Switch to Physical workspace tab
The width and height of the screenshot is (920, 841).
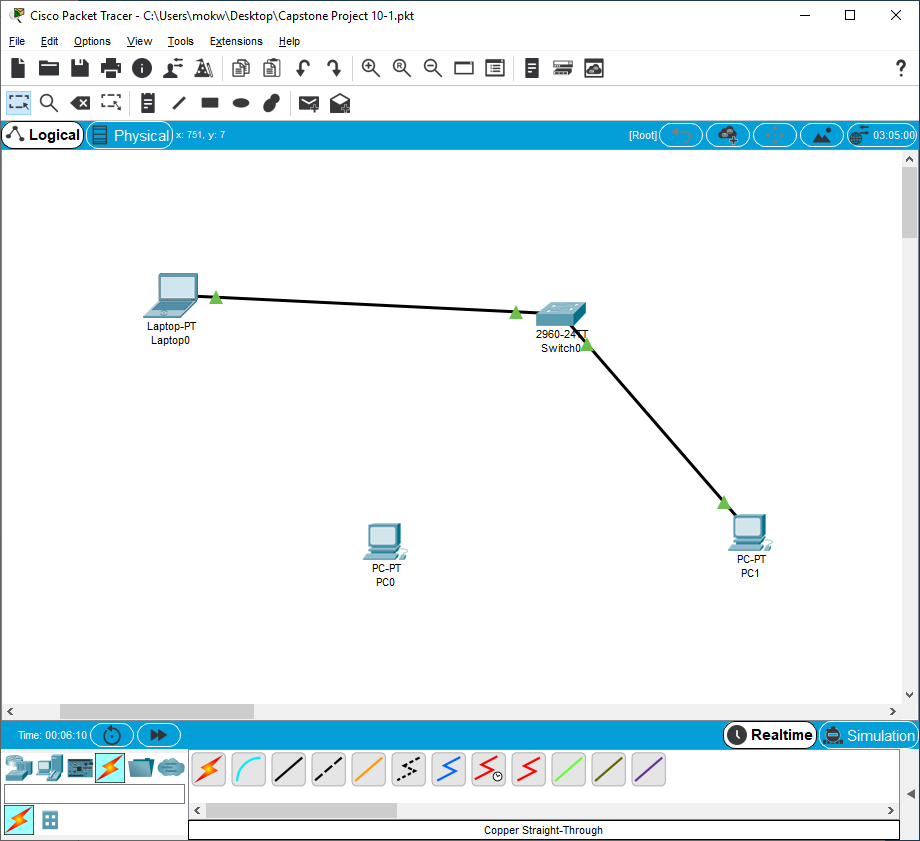click(130, 135)
